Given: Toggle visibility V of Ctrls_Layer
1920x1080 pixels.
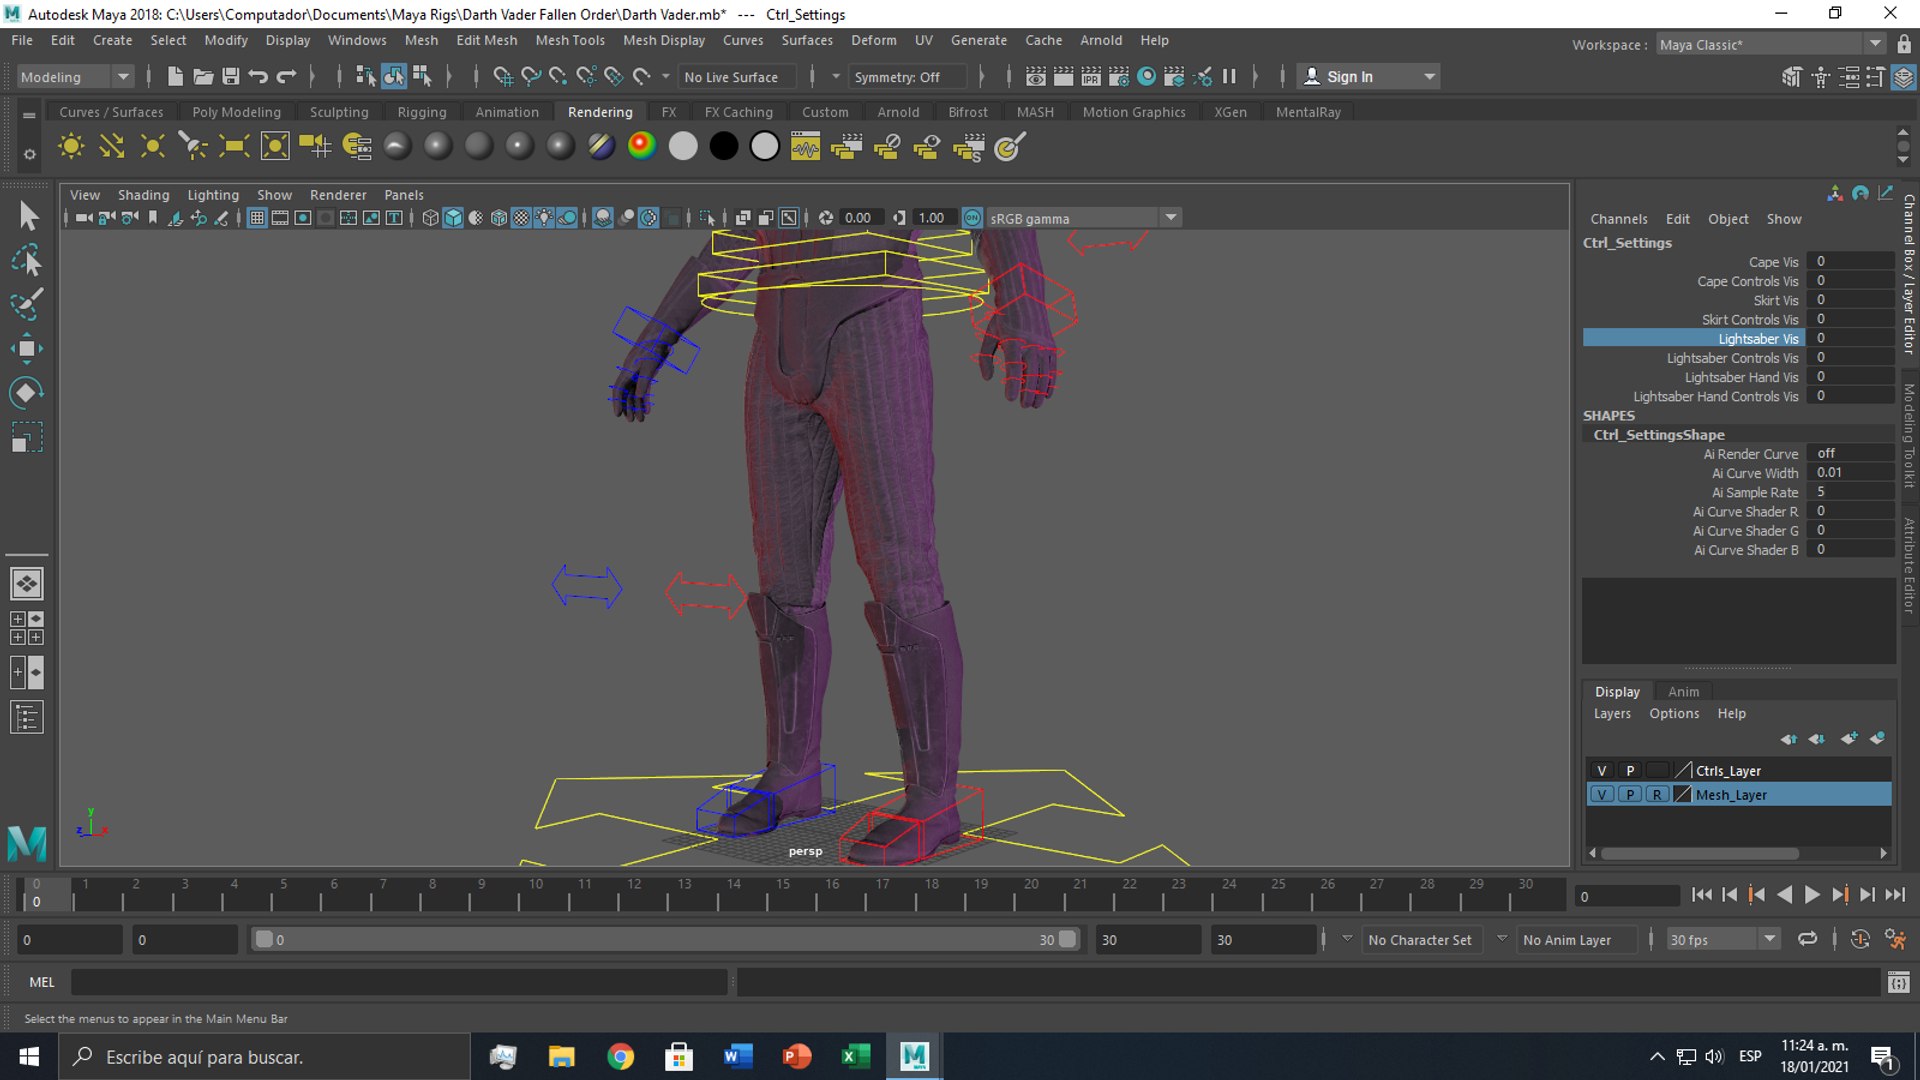Looking at the screenshot, I should click(1602, 770).
